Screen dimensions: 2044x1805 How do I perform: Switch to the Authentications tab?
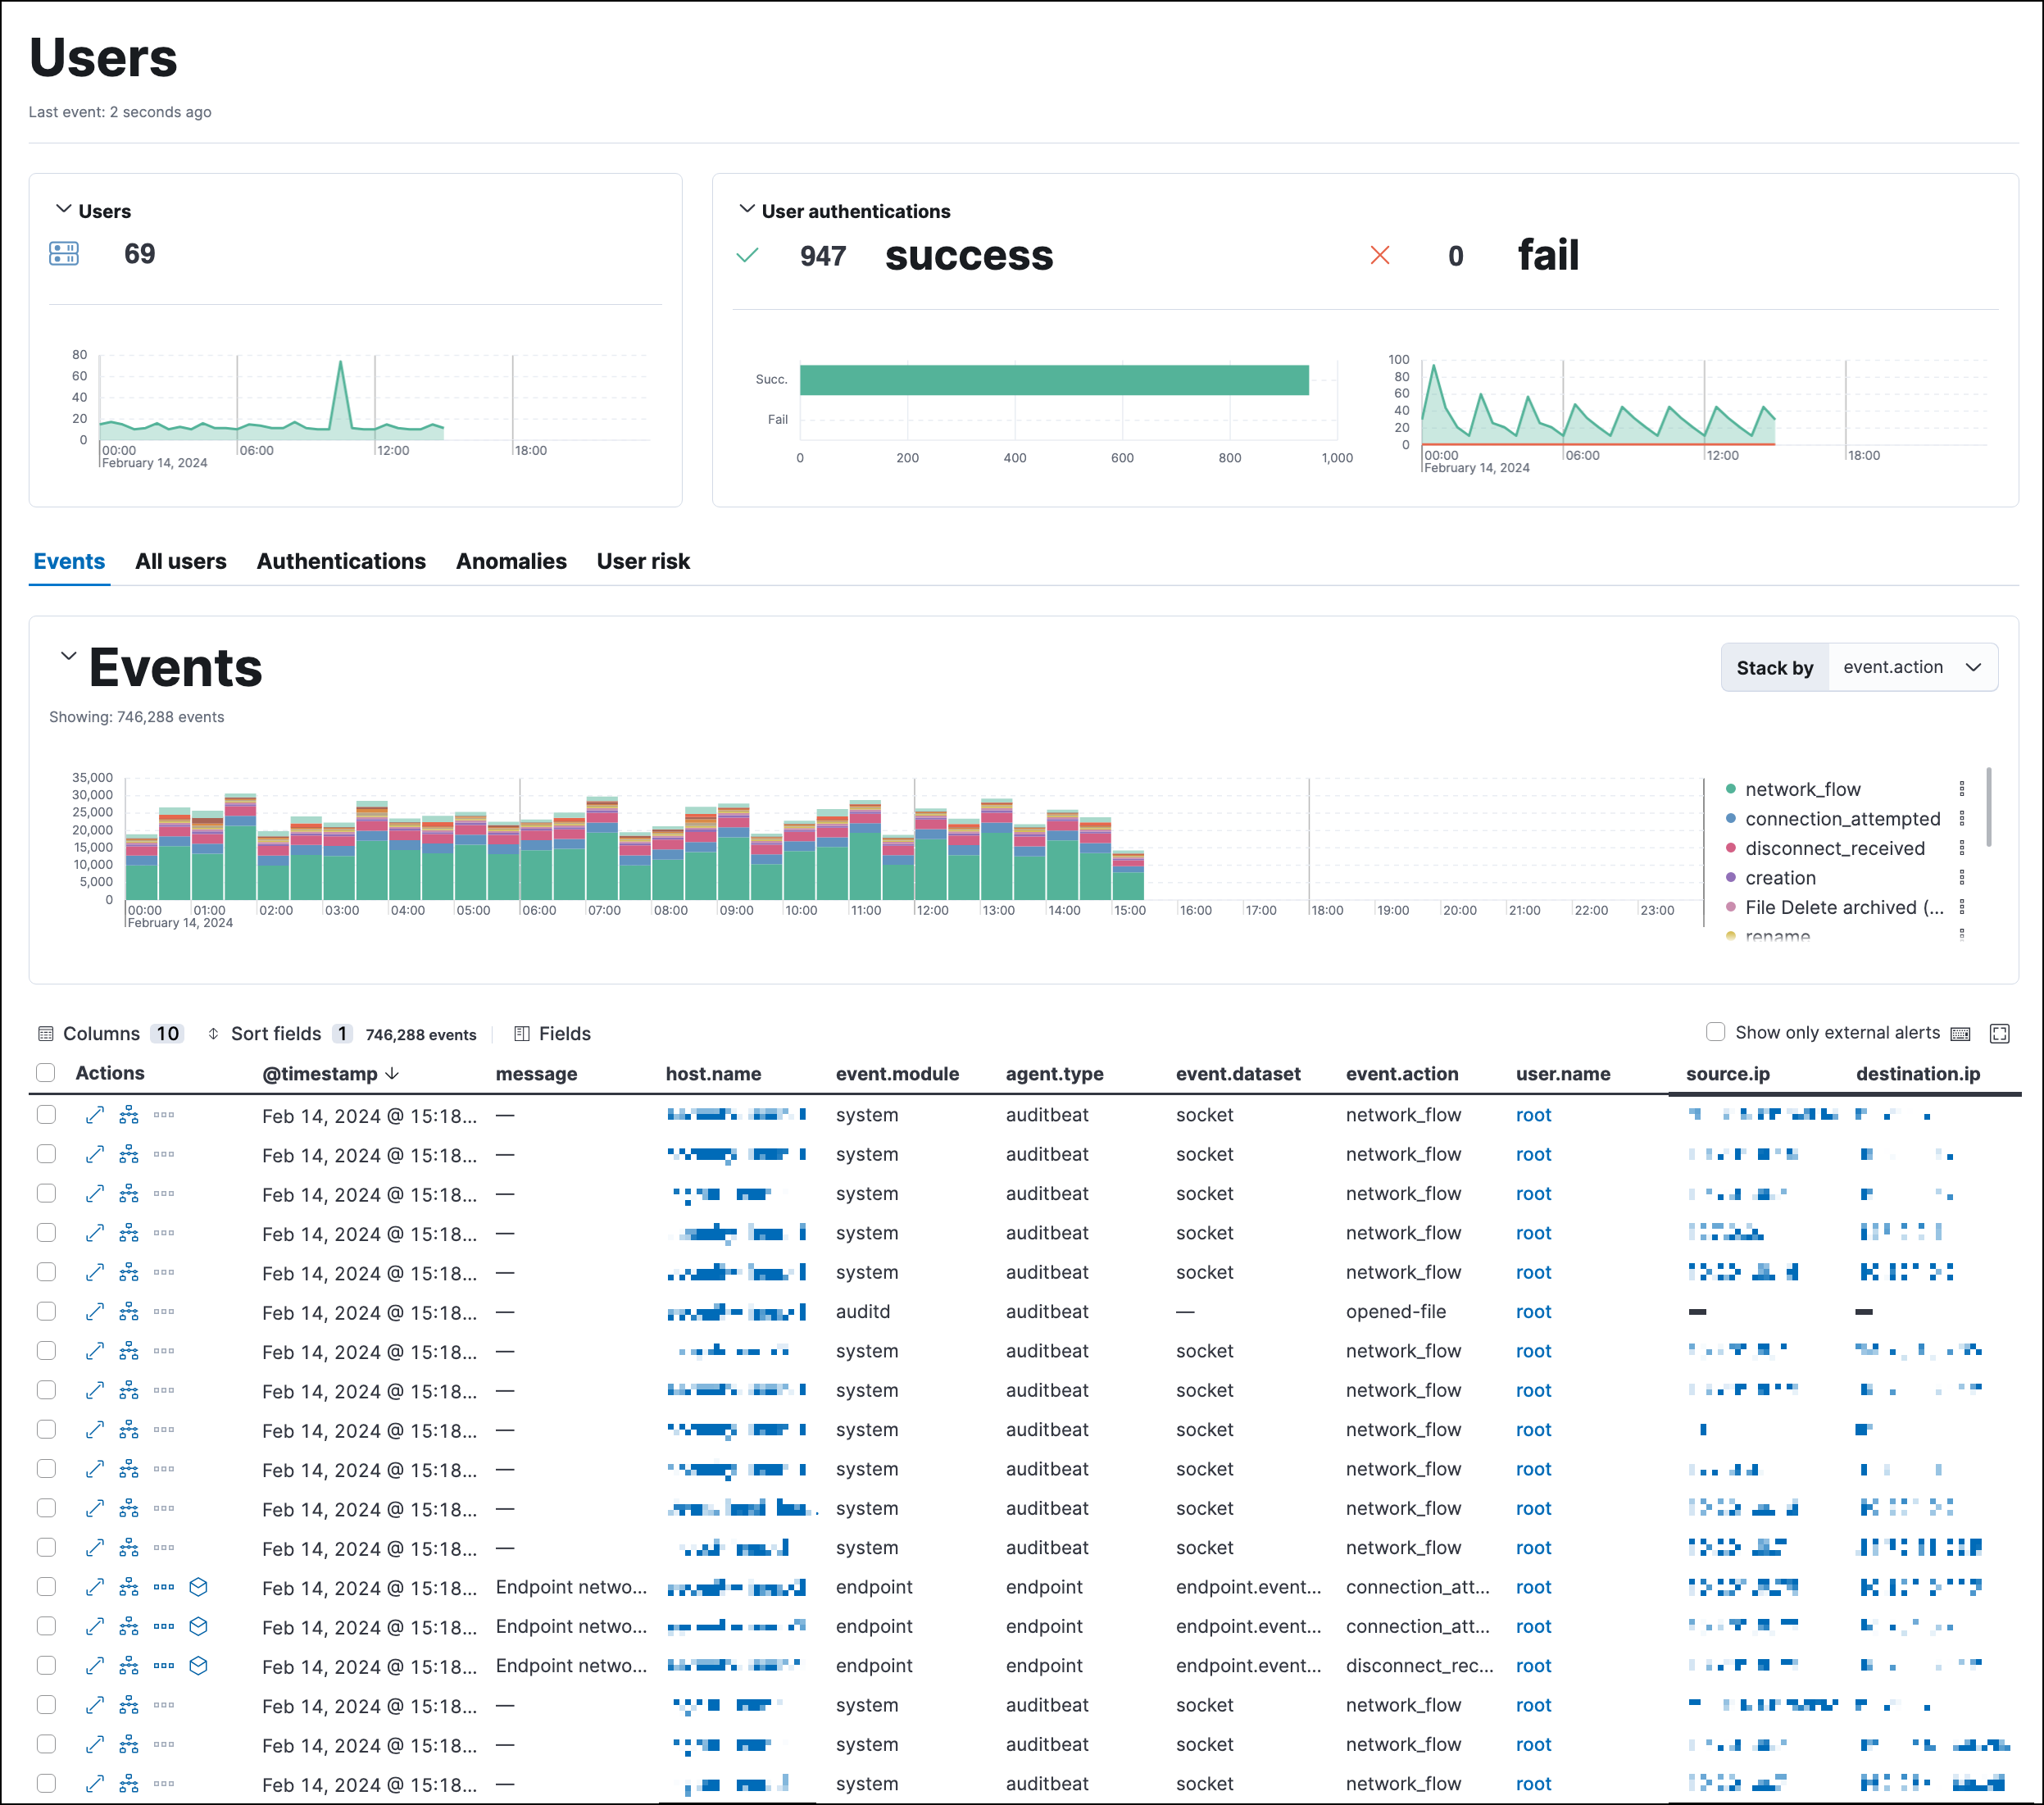[x=341, y=561]
